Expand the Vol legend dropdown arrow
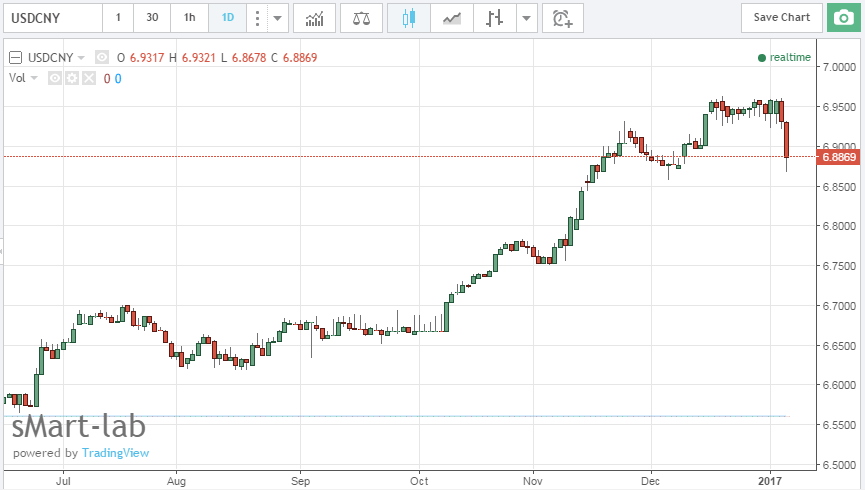 click(x=36, y=78)
